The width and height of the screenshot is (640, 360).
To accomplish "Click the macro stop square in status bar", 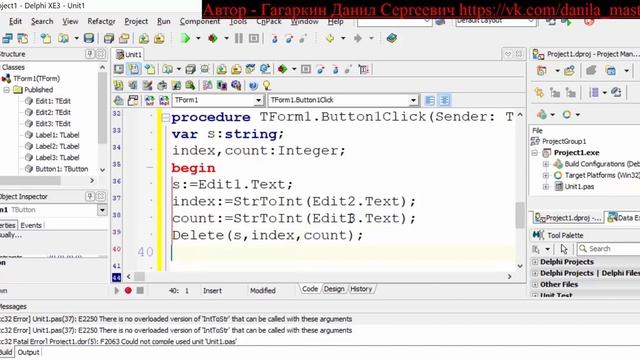I will 140,291.
